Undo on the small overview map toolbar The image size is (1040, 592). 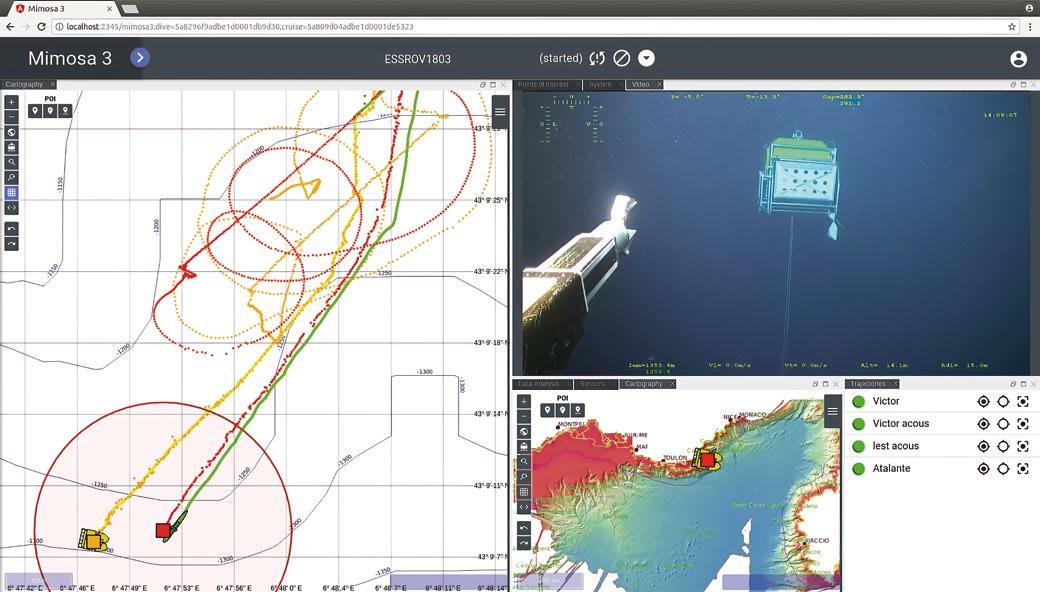click(x=523, y=528)
